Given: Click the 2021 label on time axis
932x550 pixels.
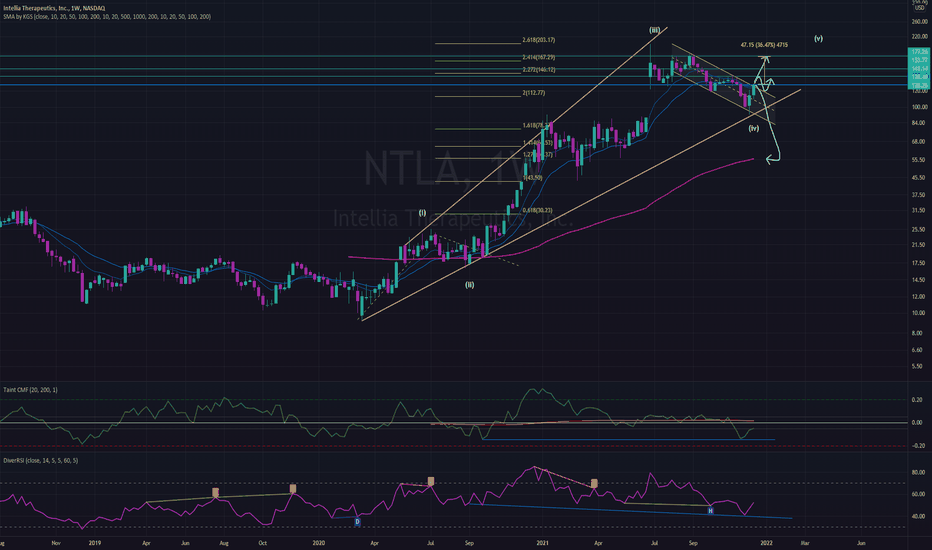Looking at the screenshot, I should [x=542, y=543].
